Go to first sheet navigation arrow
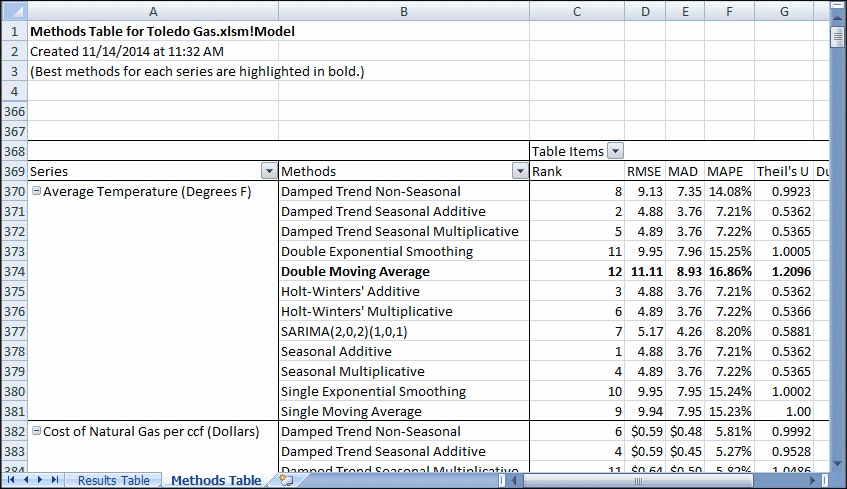Image resolution: width=847 pixels, height=489 pixels. (x=11, y=480)
